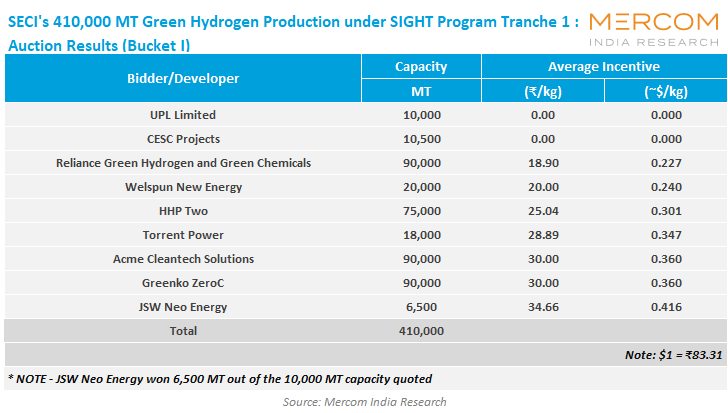Click the (₹/kg) sub-header cell

(x=543, y=91)
